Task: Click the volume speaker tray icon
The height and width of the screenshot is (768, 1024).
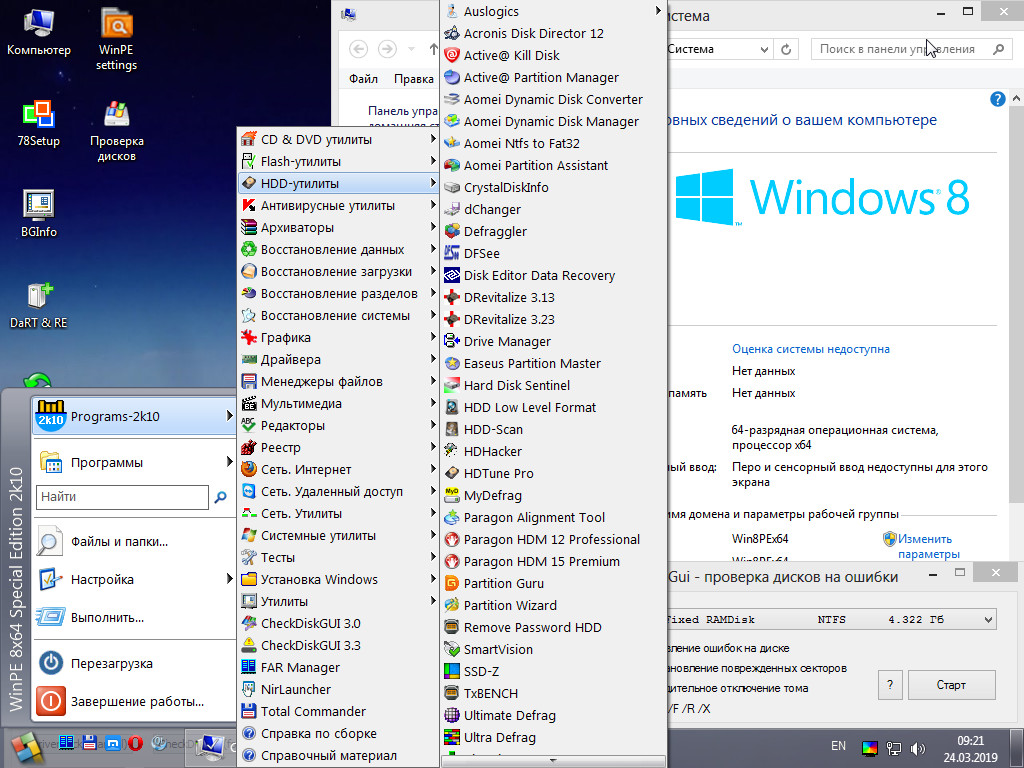Action: [x=918, y=747]
